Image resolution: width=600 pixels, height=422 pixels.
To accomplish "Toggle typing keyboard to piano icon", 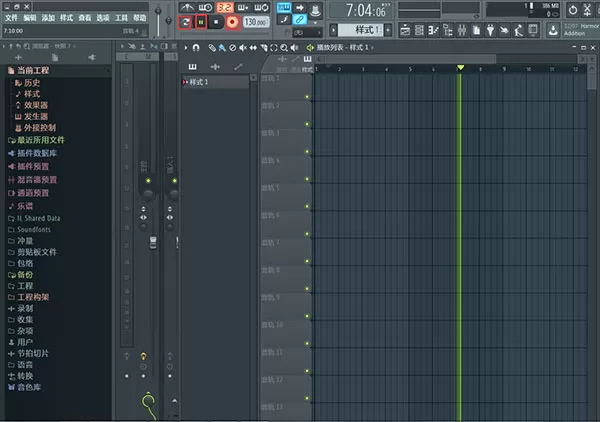I will [x=284, y=7].
